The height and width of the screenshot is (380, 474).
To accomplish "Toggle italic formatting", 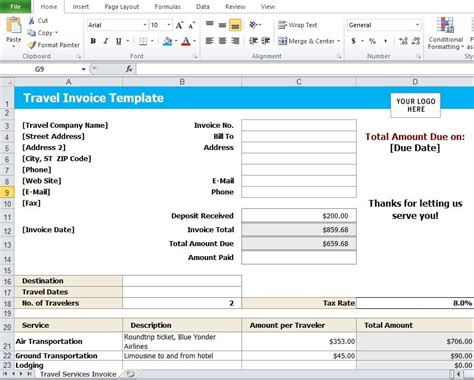I will pos(106,41).
